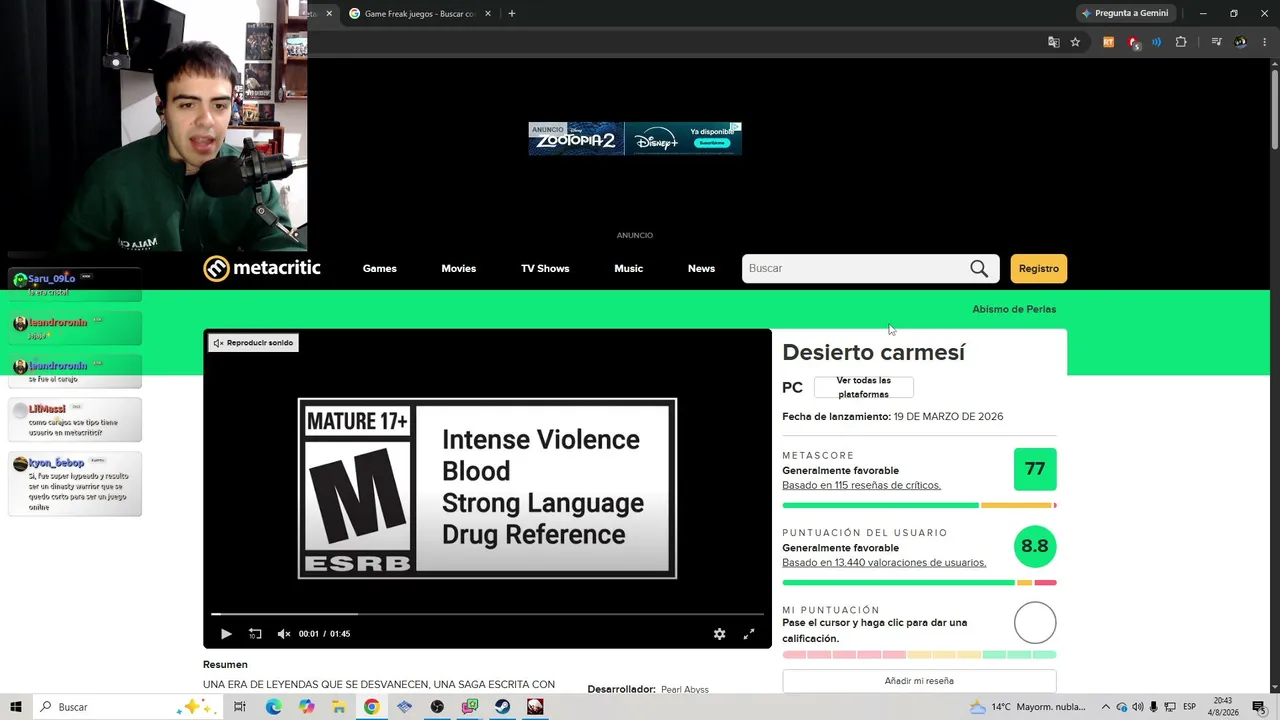Show hidden system tray icons
Screen dimensions: 1280x720
(1106, 707)
